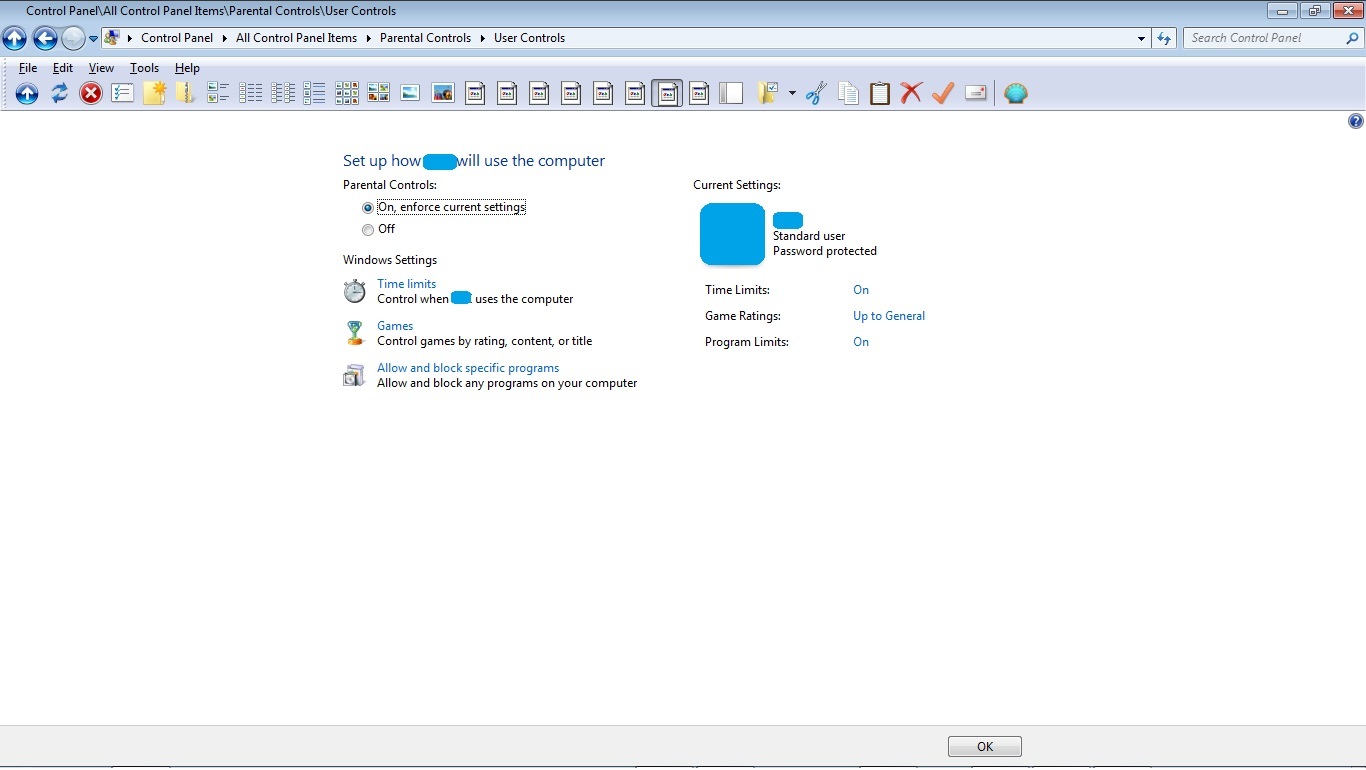Open Properties using the checklist toolbar icon
This screenshot has height=770, width=1366.
pyautogui.click(x=123, y=93)
